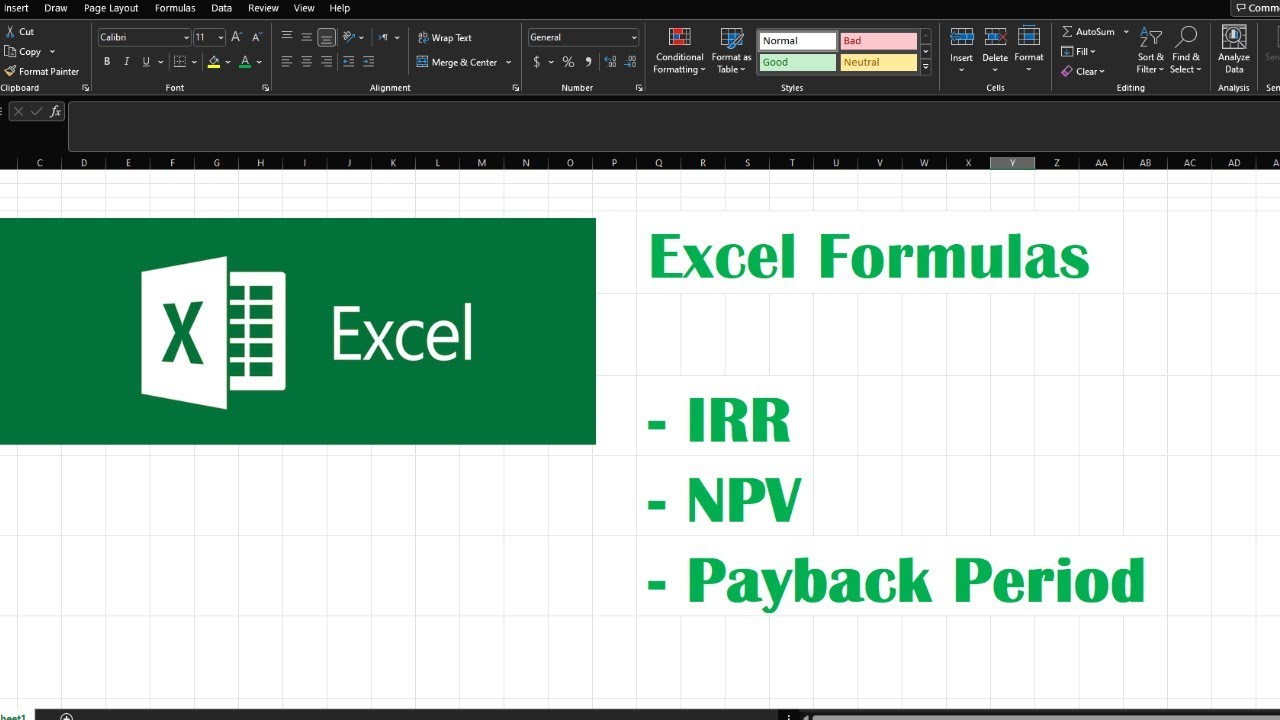
Task: Click the AutoSum button
Action: [1088, 32]
